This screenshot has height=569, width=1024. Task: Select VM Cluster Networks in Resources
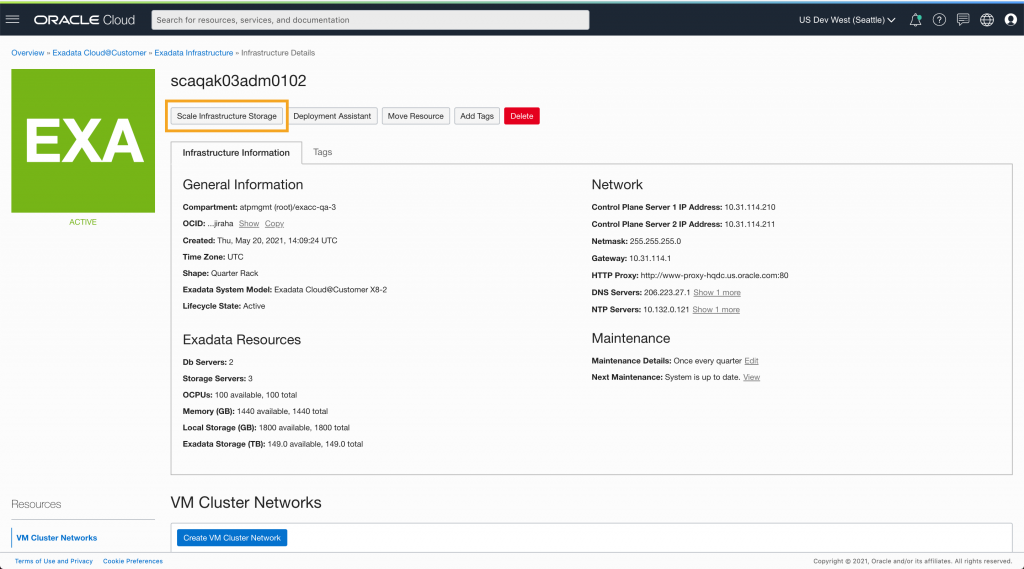(x=57, y=538)
